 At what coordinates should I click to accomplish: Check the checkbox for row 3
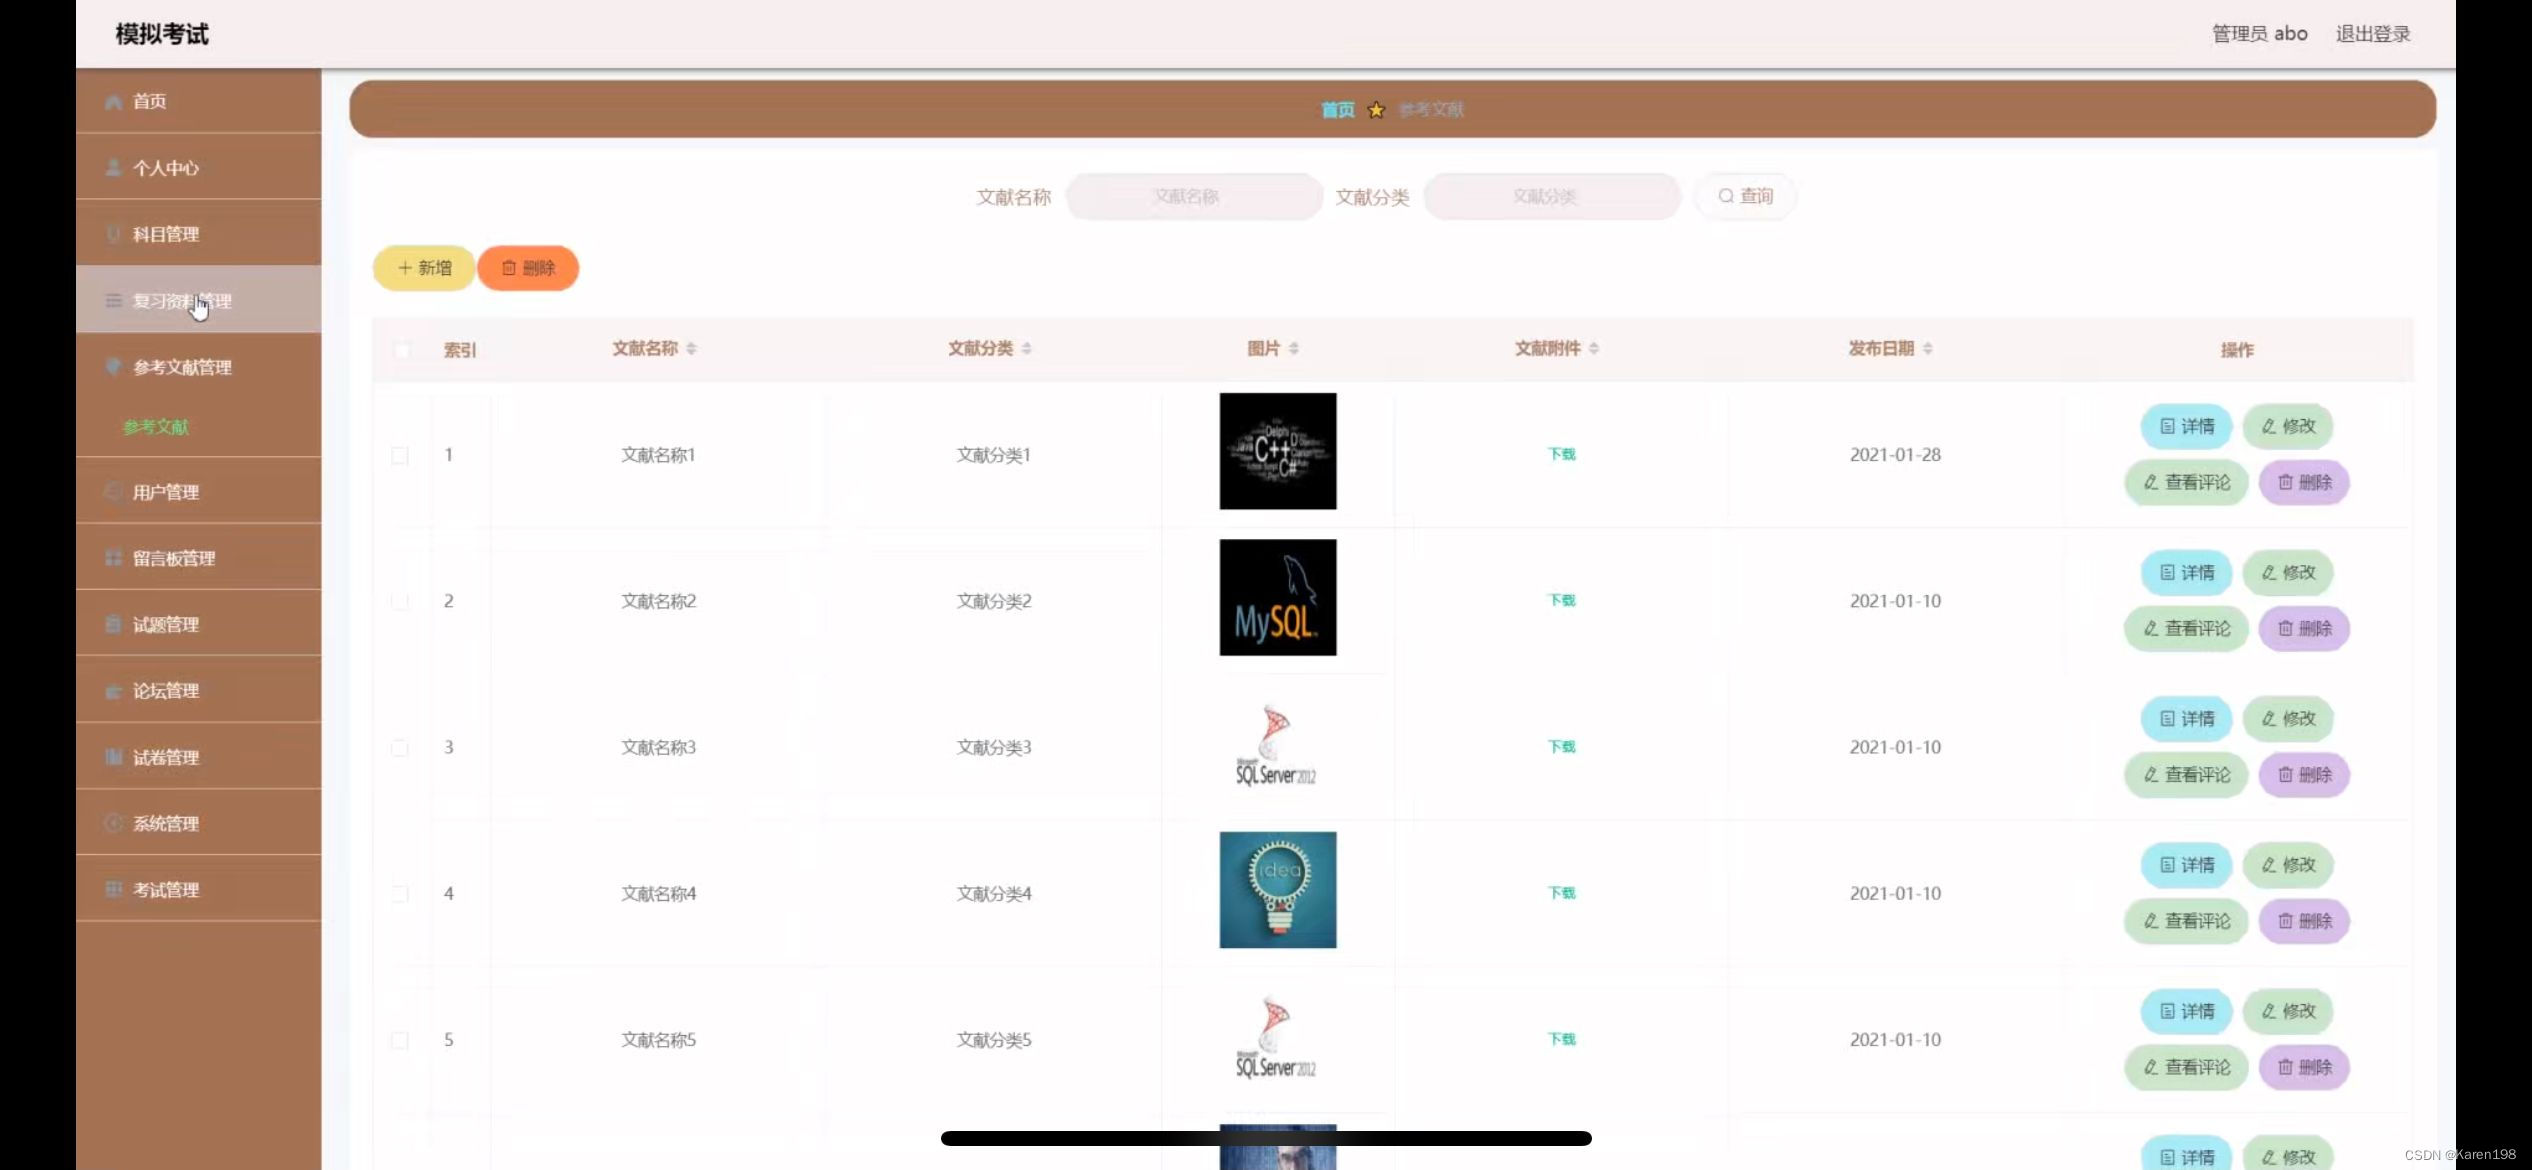[400, 747]
